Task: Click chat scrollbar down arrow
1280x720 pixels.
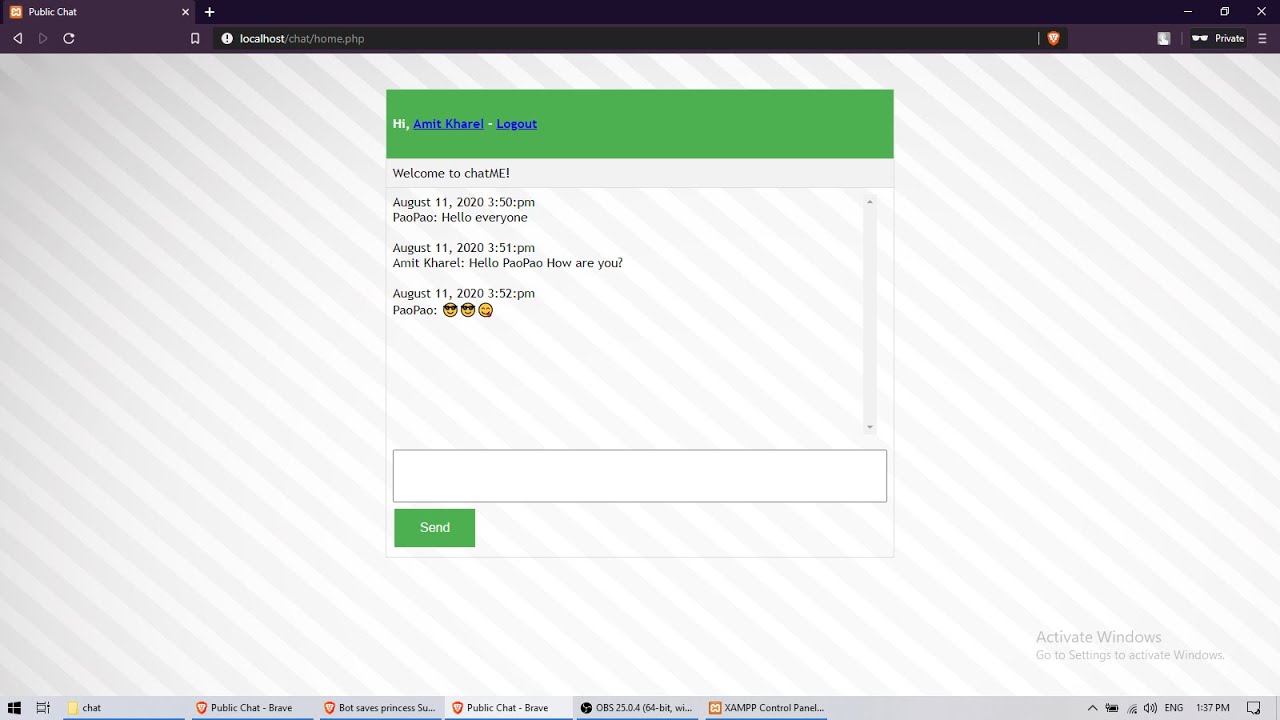Action: (870, 427)
